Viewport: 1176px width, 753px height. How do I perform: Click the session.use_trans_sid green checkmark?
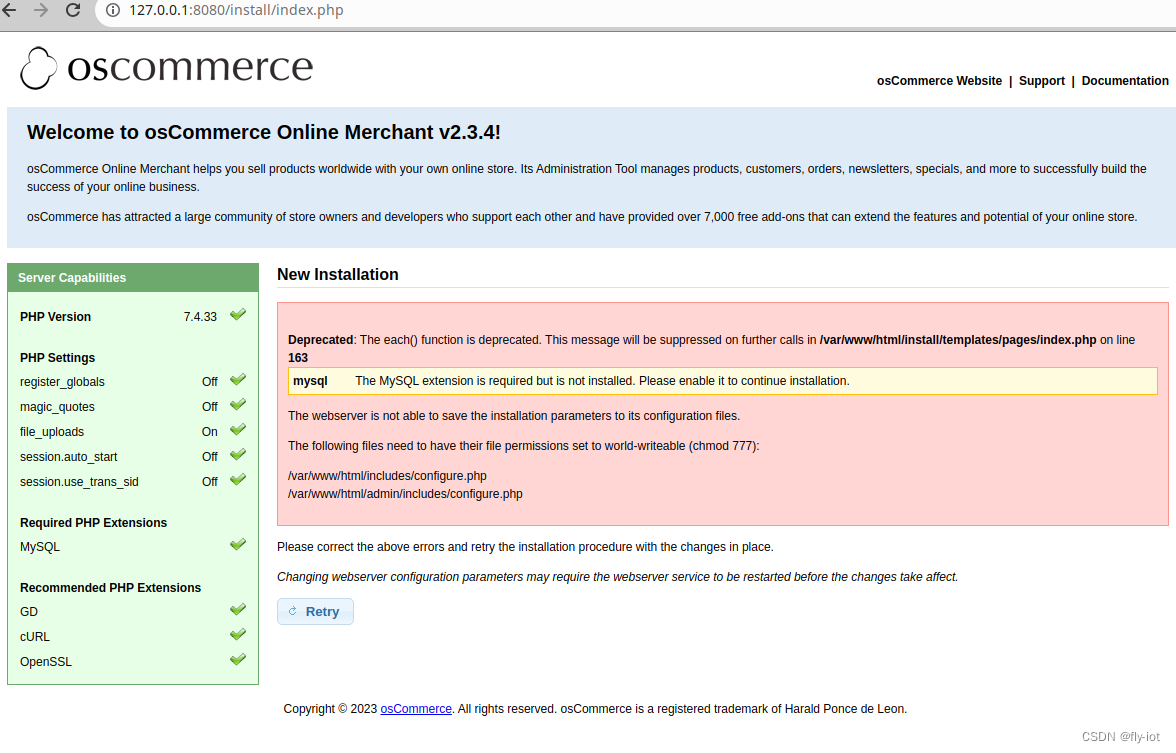[238, 480]
